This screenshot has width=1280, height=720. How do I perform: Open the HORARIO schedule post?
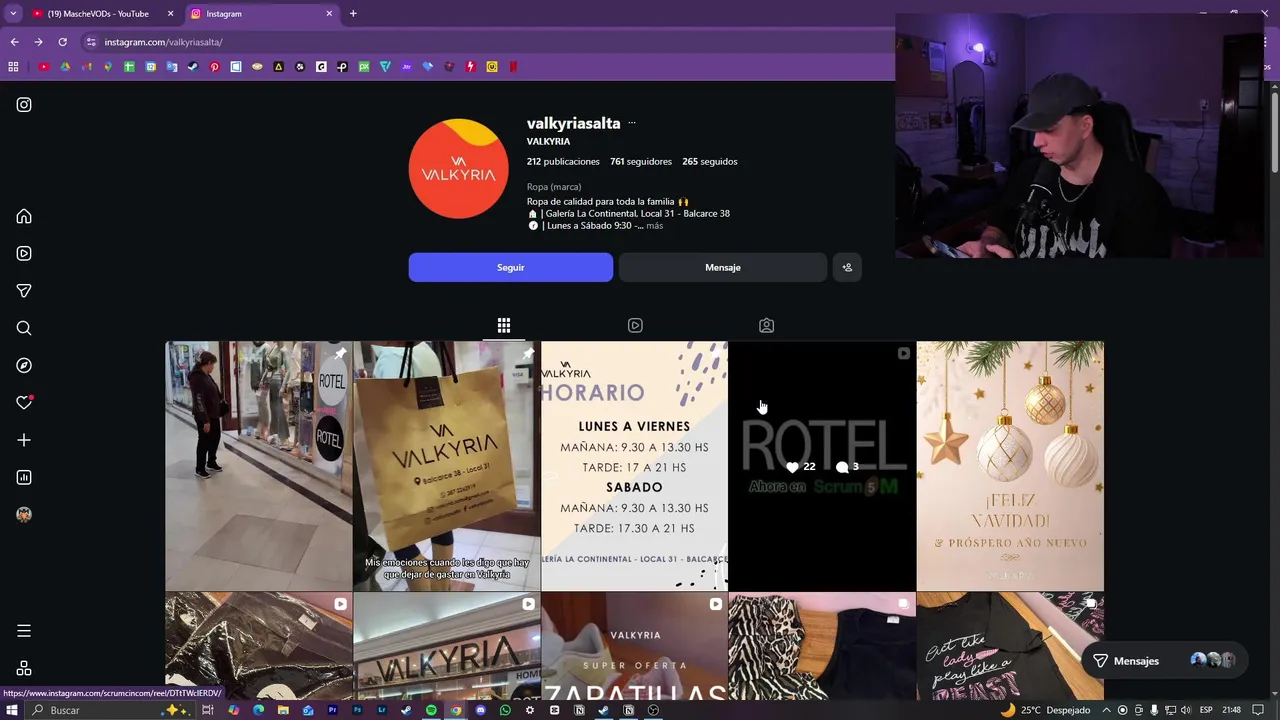click(634, 466)
